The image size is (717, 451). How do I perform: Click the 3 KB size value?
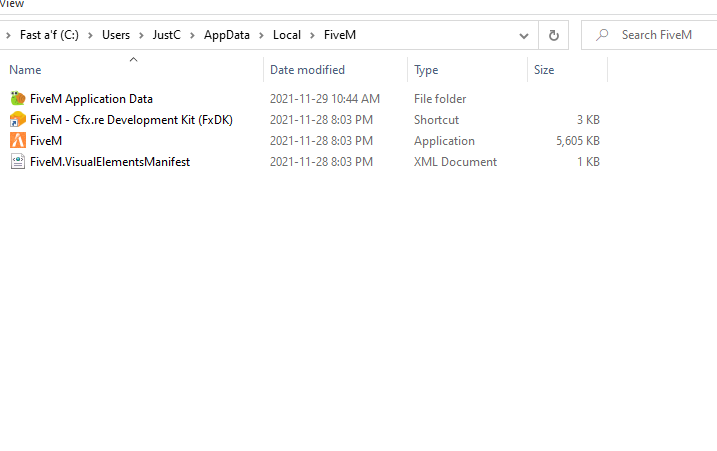[588, 120]
